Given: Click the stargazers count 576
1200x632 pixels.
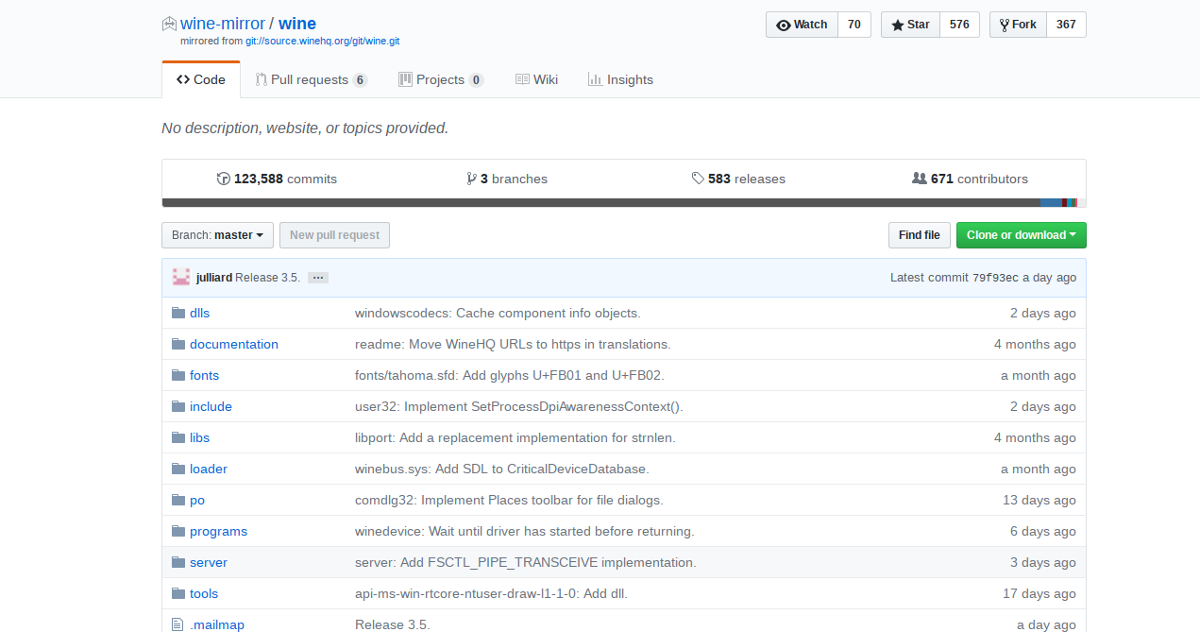Looking at the screenshot, I should (960, 24).
